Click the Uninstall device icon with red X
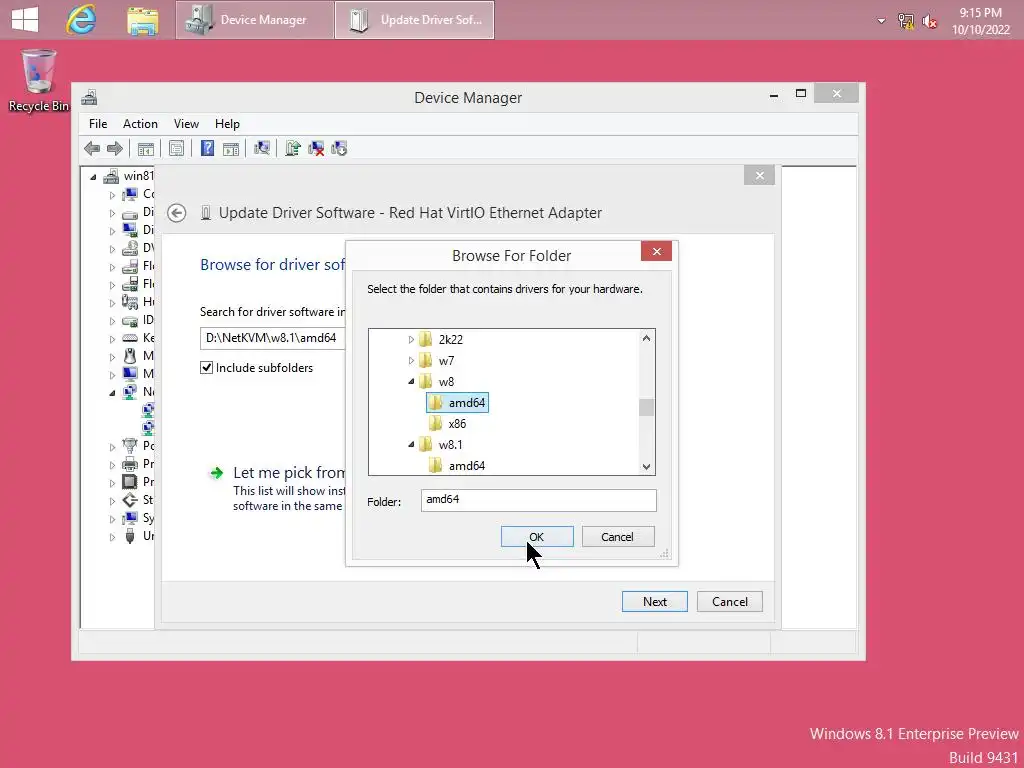The height and width of the screenshot is (768, 1024). [x=316, y=149]
